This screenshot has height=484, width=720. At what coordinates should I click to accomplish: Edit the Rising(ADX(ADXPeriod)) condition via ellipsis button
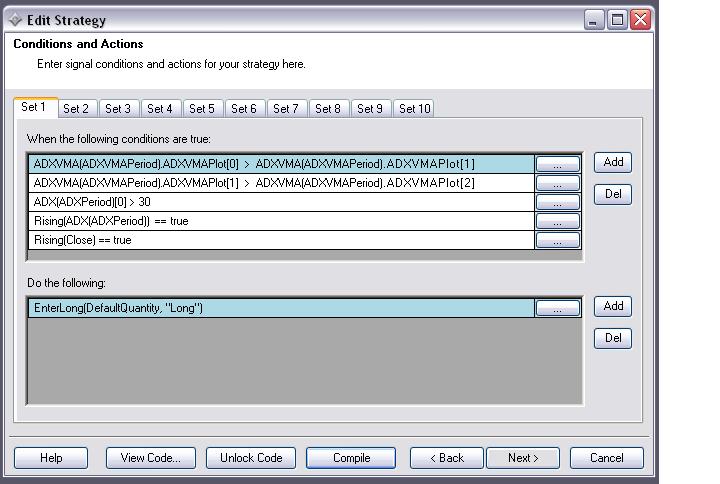(557, 221)
